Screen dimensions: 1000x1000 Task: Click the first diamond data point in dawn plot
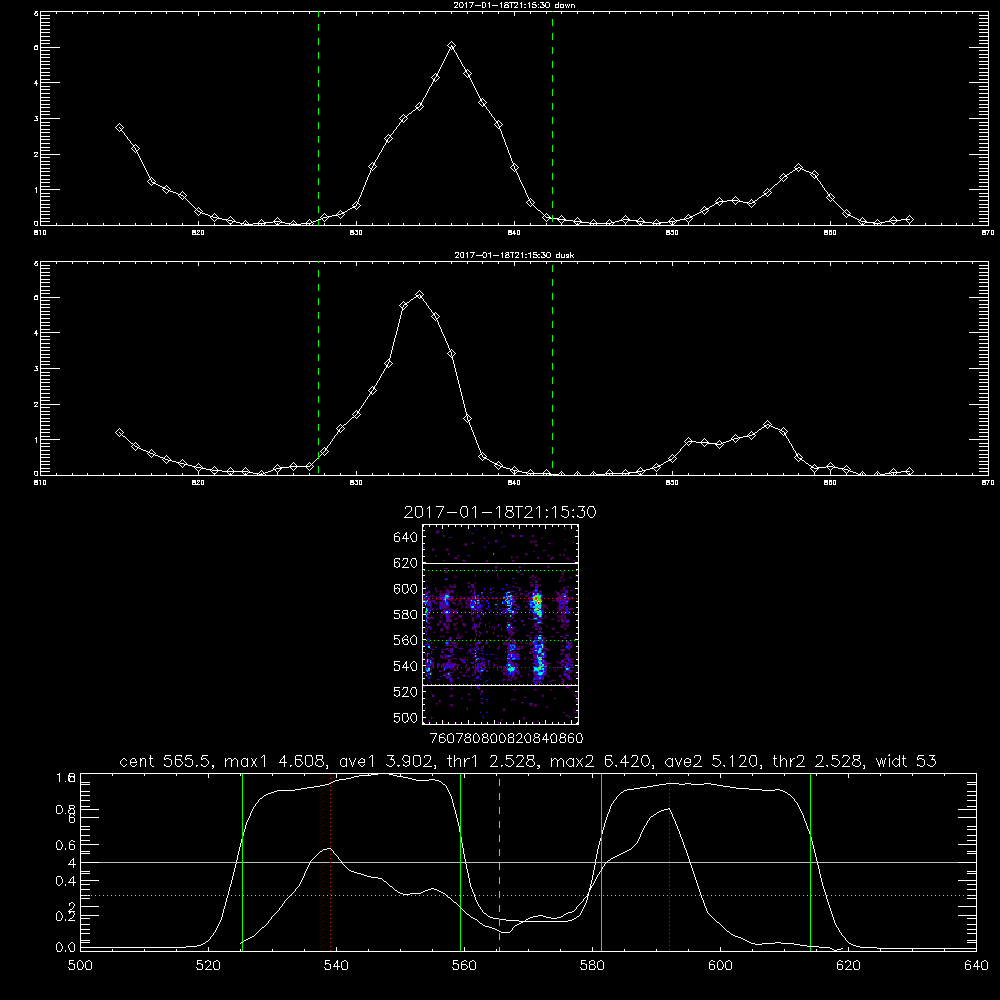[119, 128]
